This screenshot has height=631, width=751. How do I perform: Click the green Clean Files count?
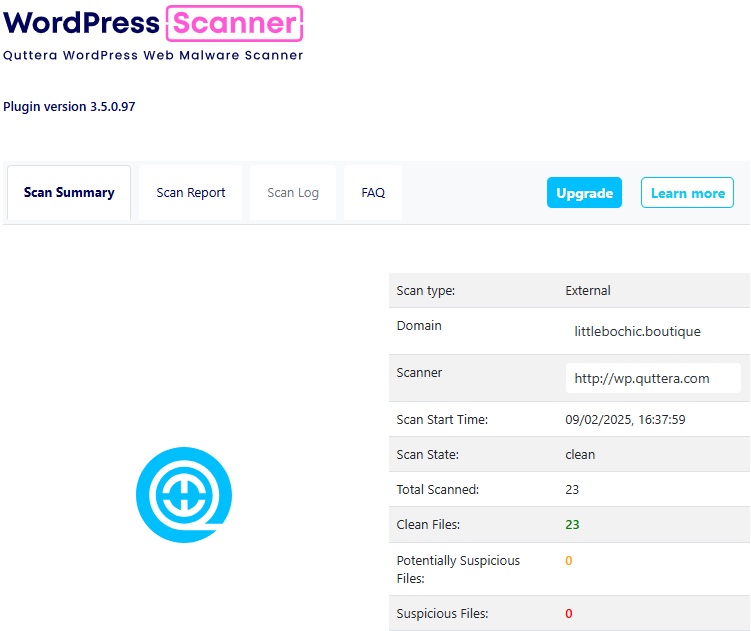572,524
